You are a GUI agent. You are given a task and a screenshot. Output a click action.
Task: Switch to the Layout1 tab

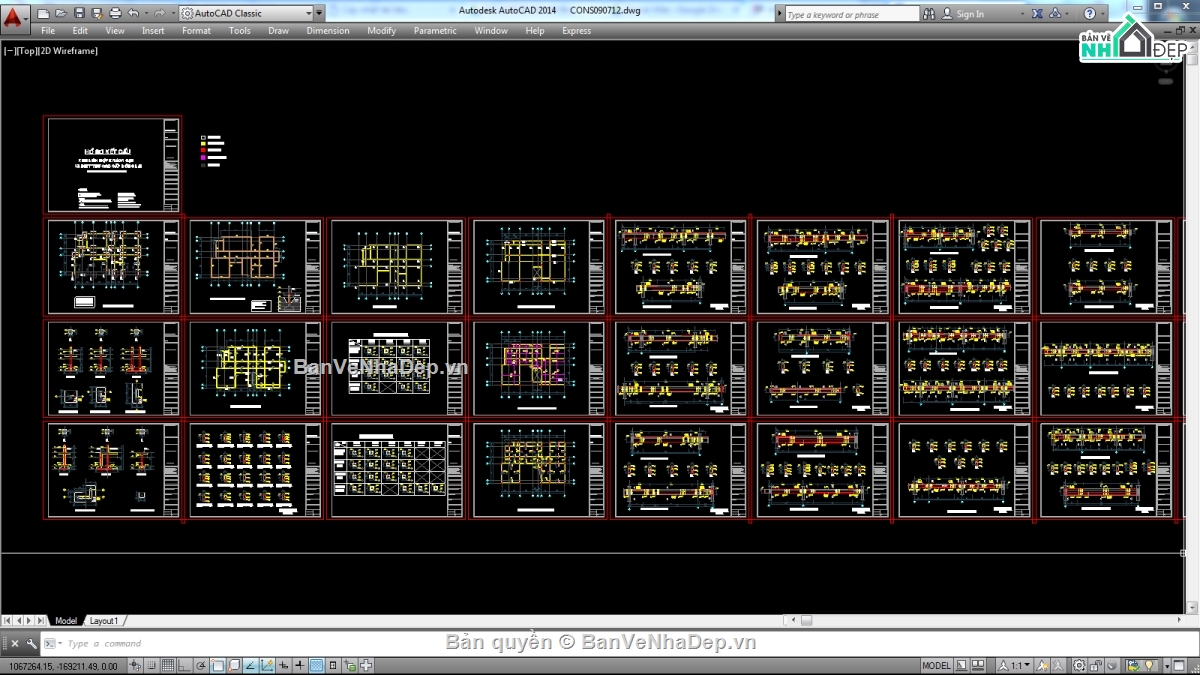click(103, 620)
